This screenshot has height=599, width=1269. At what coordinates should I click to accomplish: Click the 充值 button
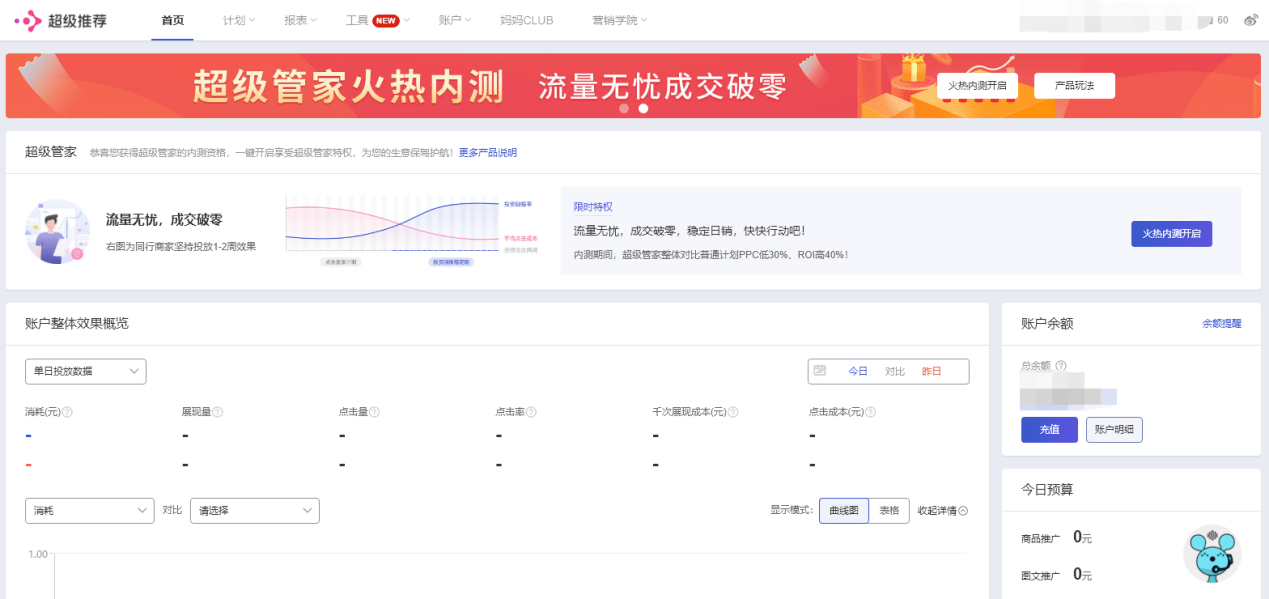(1049, 429)
